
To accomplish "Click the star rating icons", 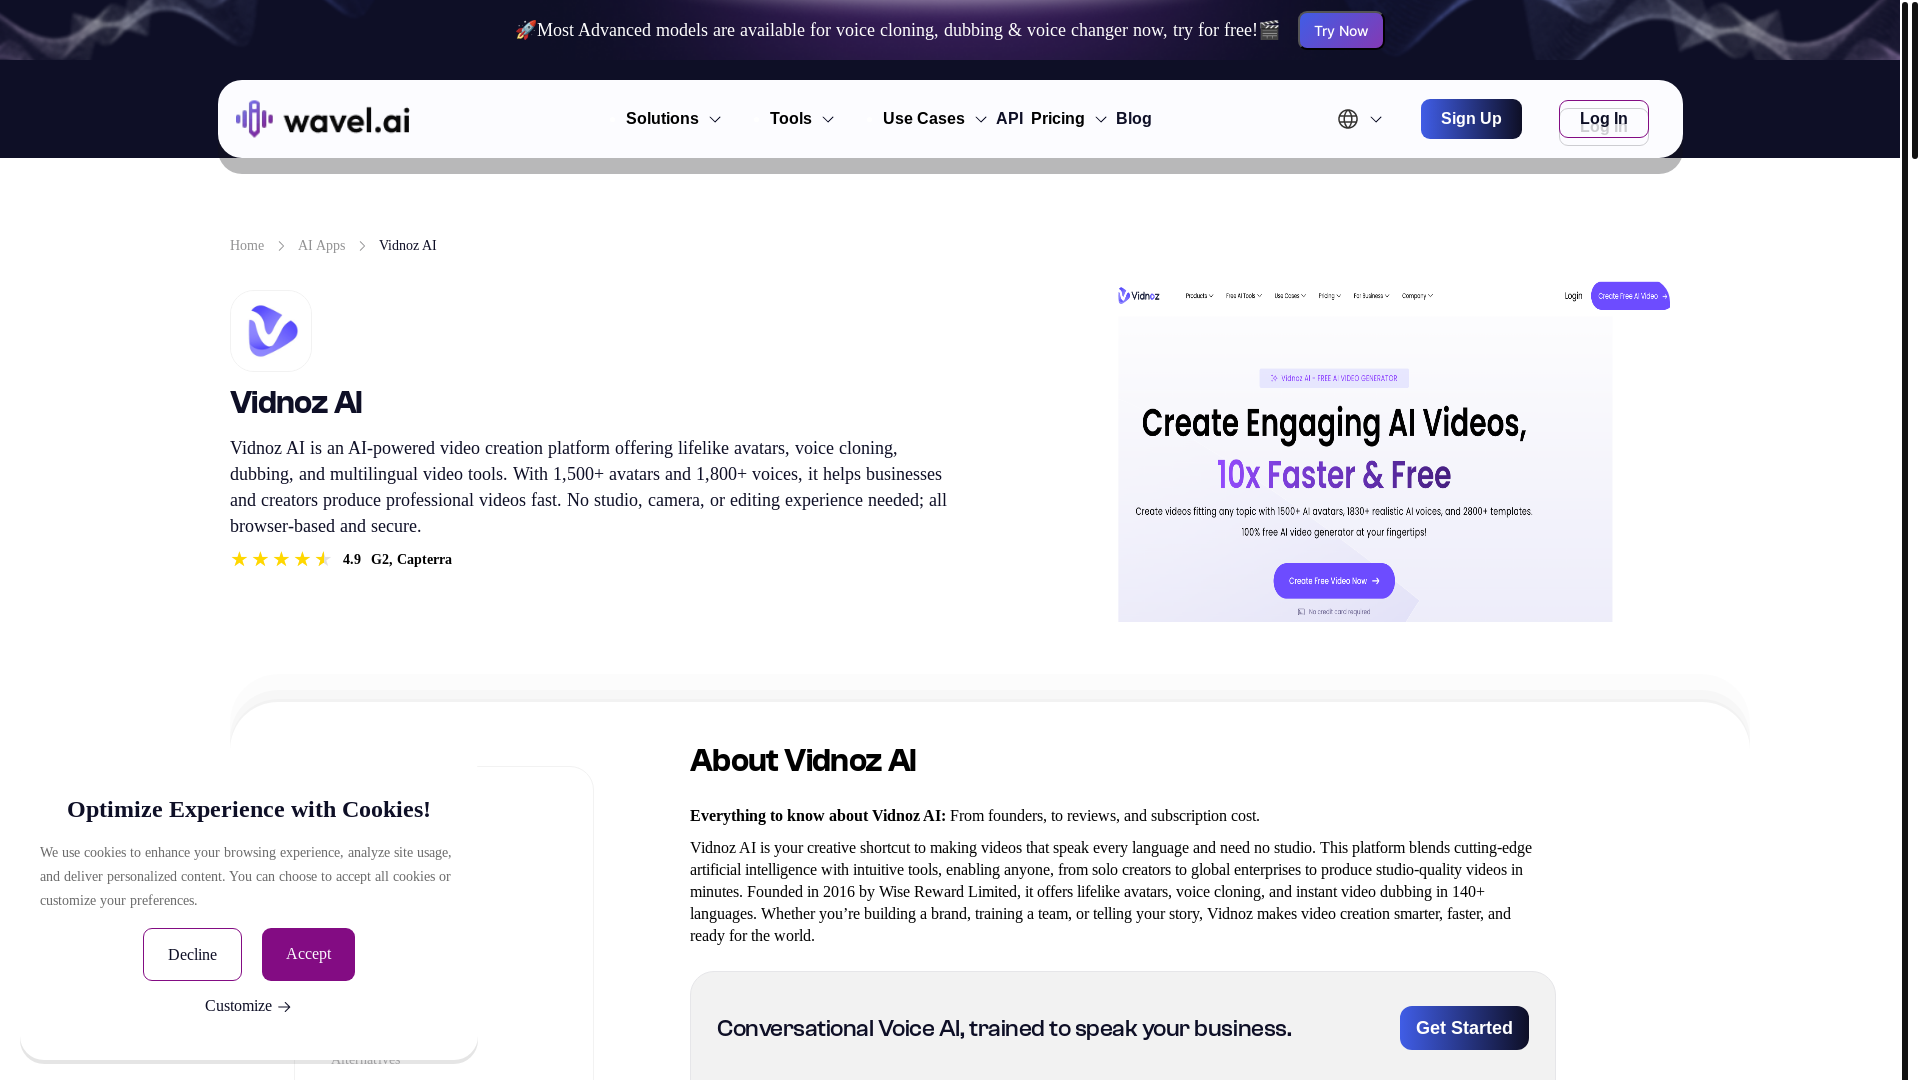I will pyautogui.click(x=281, y=559).
